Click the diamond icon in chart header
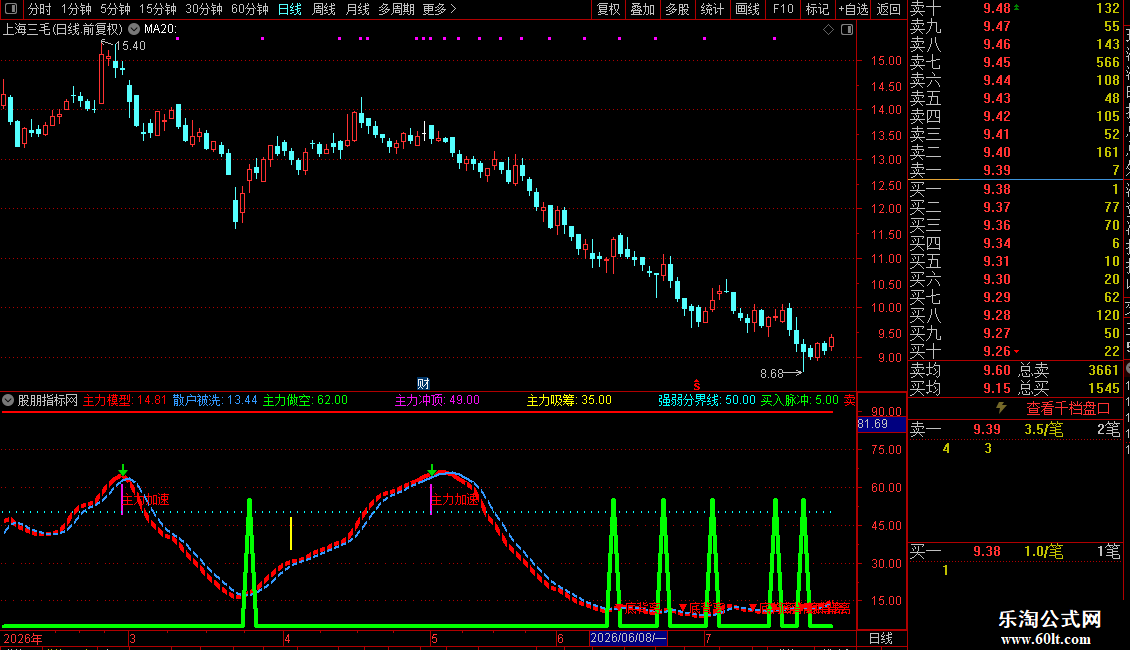The height and width of the screenshot is (650, 1130). [x=828, y=30]
